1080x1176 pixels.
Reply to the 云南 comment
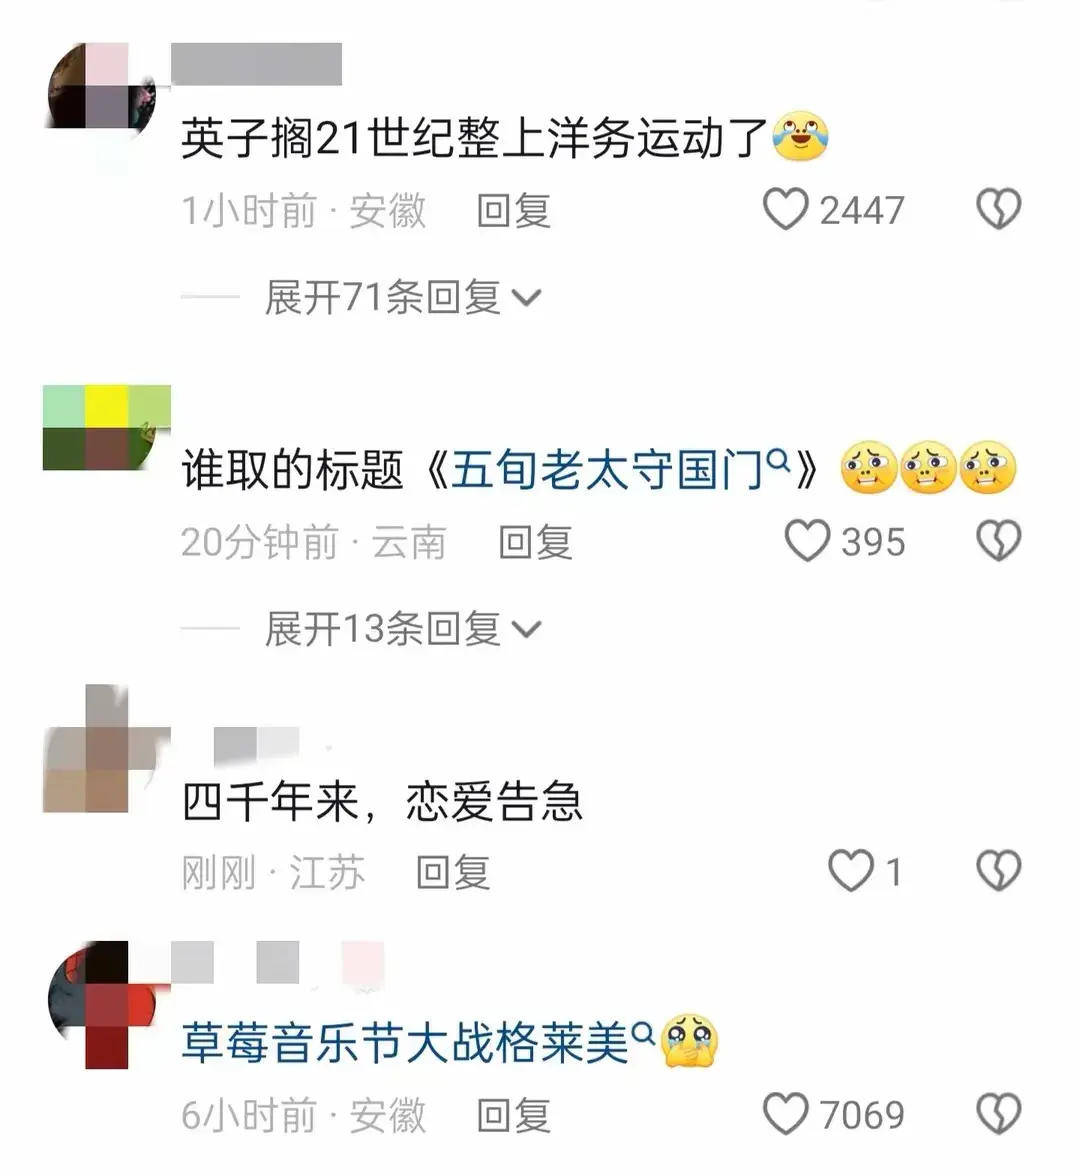pyautogui.click(x=536, y=542)
